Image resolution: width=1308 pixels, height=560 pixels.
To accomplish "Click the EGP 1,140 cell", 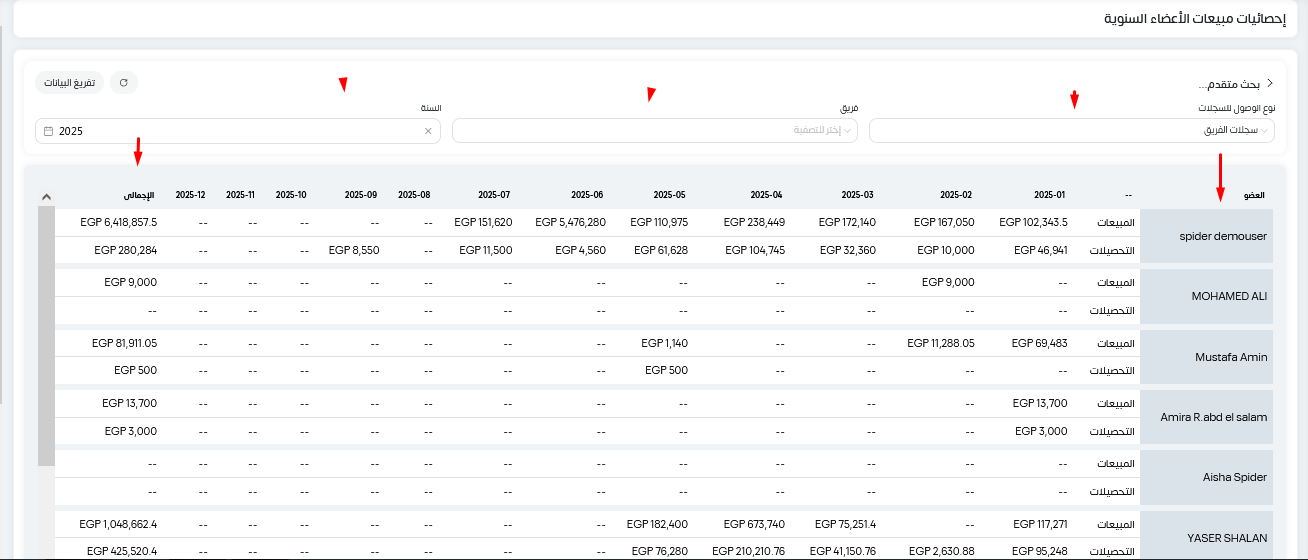I will [x=664, y=343].
